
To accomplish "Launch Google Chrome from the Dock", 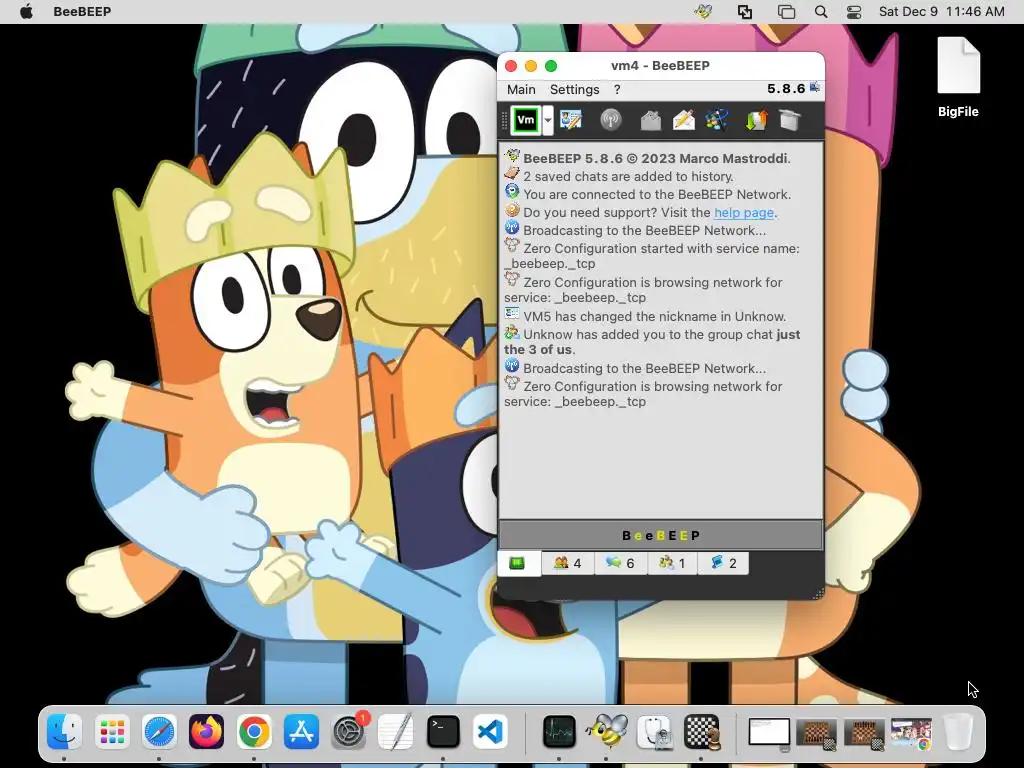I will [254, 731].
